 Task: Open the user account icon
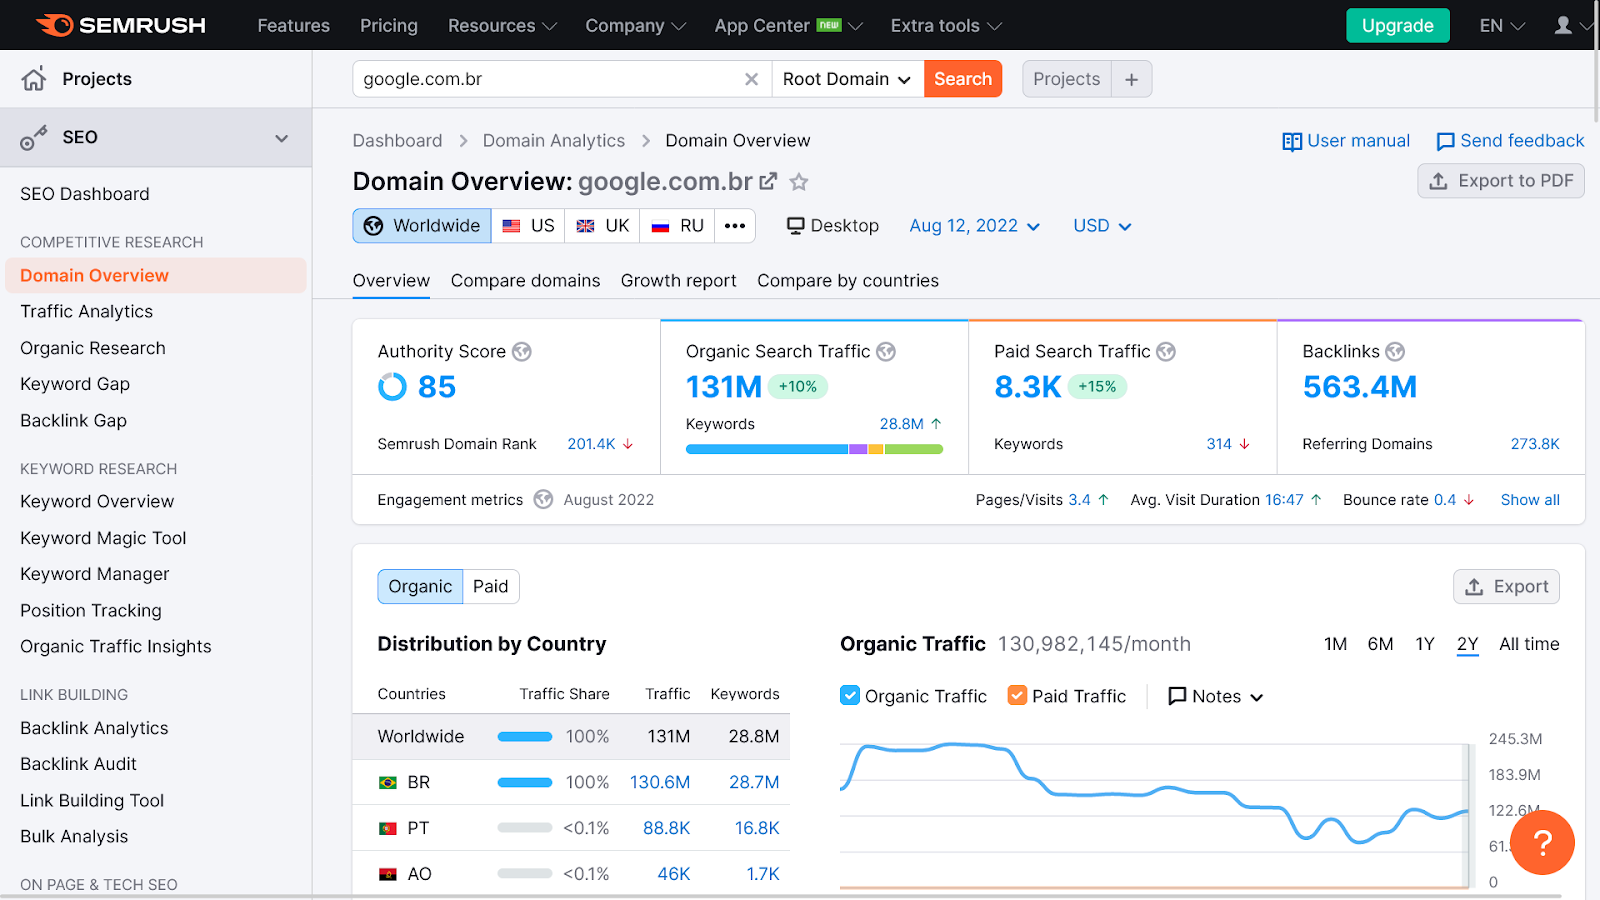tap(1563, 25)
